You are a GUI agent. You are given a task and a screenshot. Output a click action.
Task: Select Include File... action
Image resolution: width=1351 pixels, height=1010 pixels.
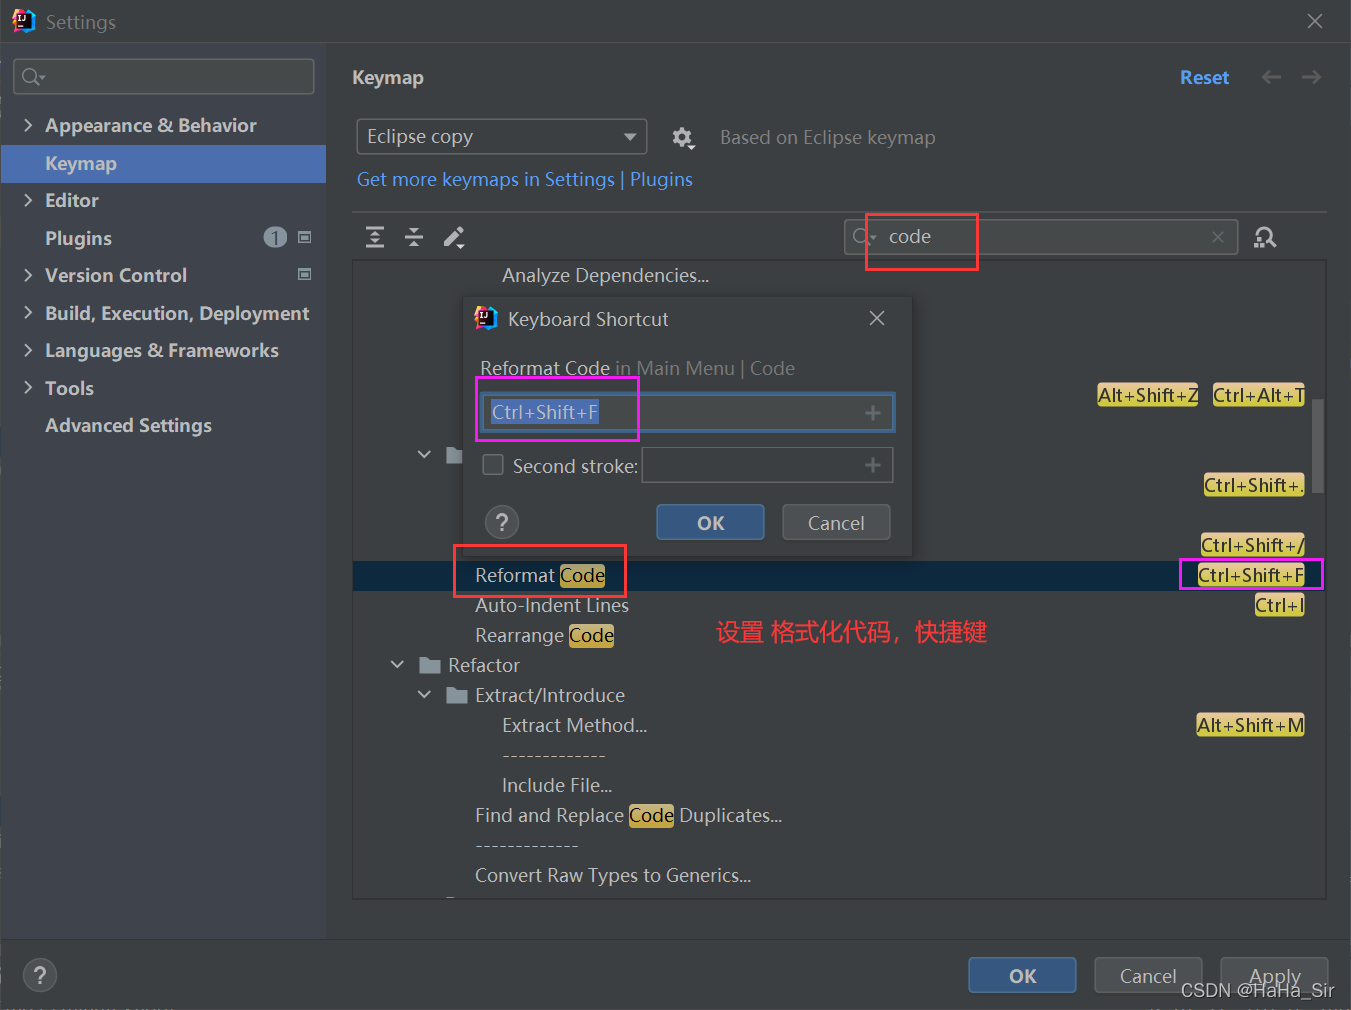557,785
